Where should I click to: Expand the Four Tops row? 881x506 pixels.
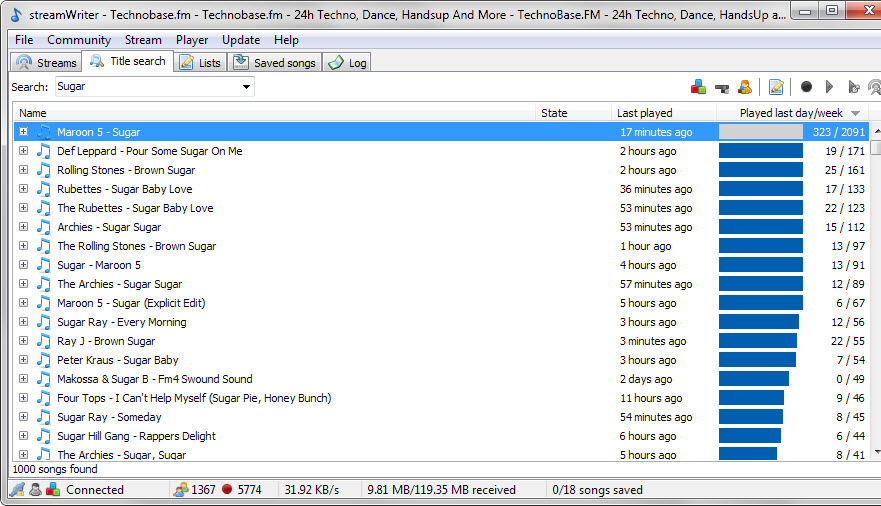24,398
